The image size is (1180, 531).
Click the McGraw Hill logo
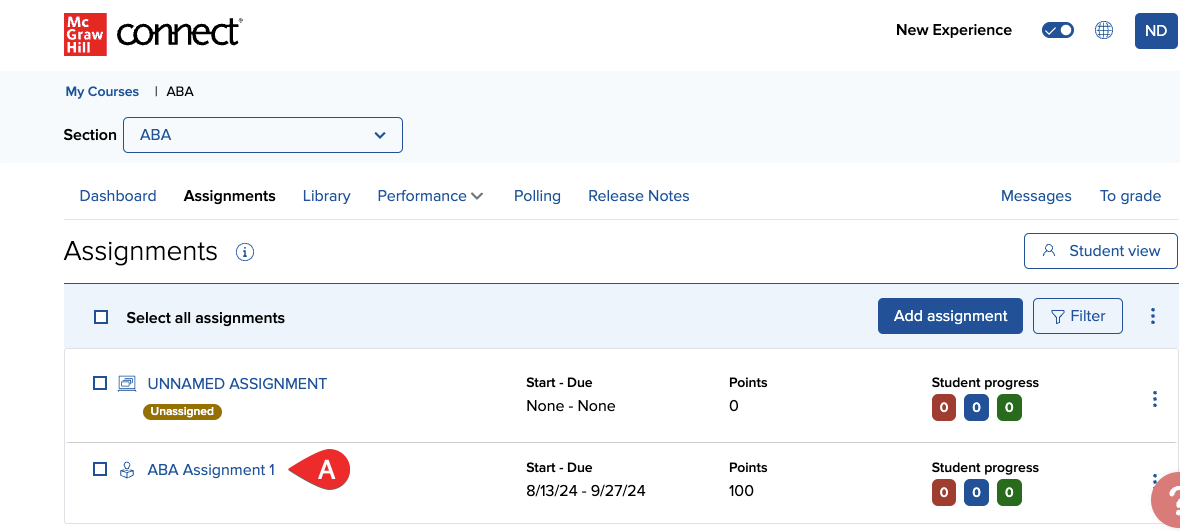(x=85, y=33)
